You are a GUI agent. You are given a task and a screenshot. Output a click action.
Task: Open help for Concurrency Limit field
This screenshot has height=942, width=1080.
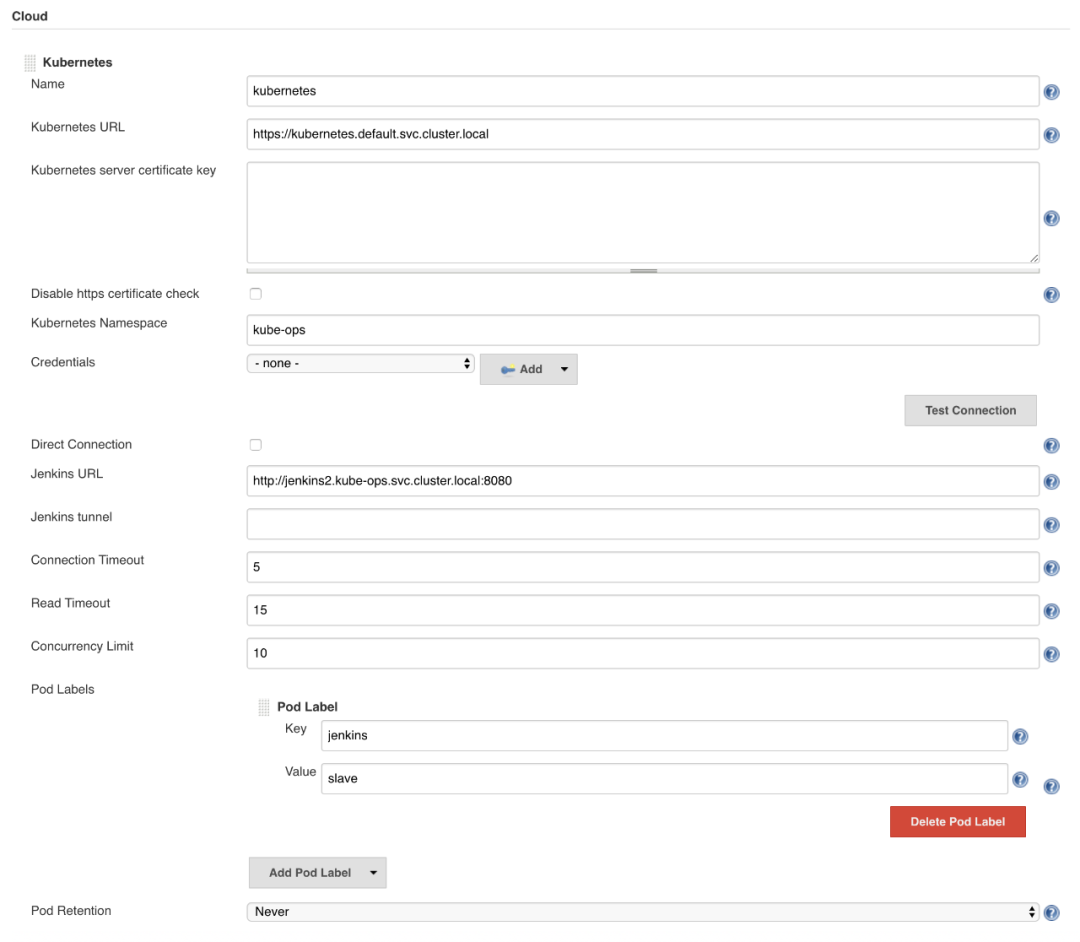coord(1051,655)
